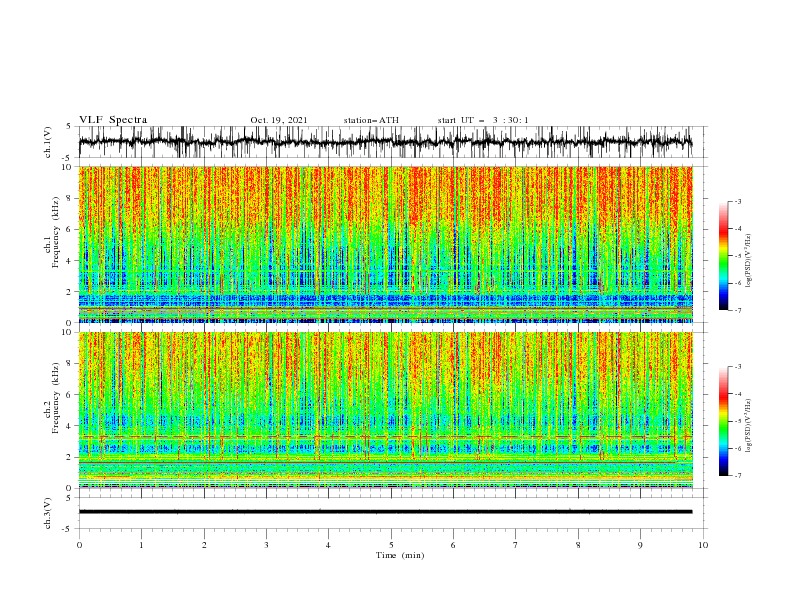The width and height of the screenshot is (792, 612).
Task: Click the "ch.1(V)" waveform axis label
Action: (x=48, y=142)
